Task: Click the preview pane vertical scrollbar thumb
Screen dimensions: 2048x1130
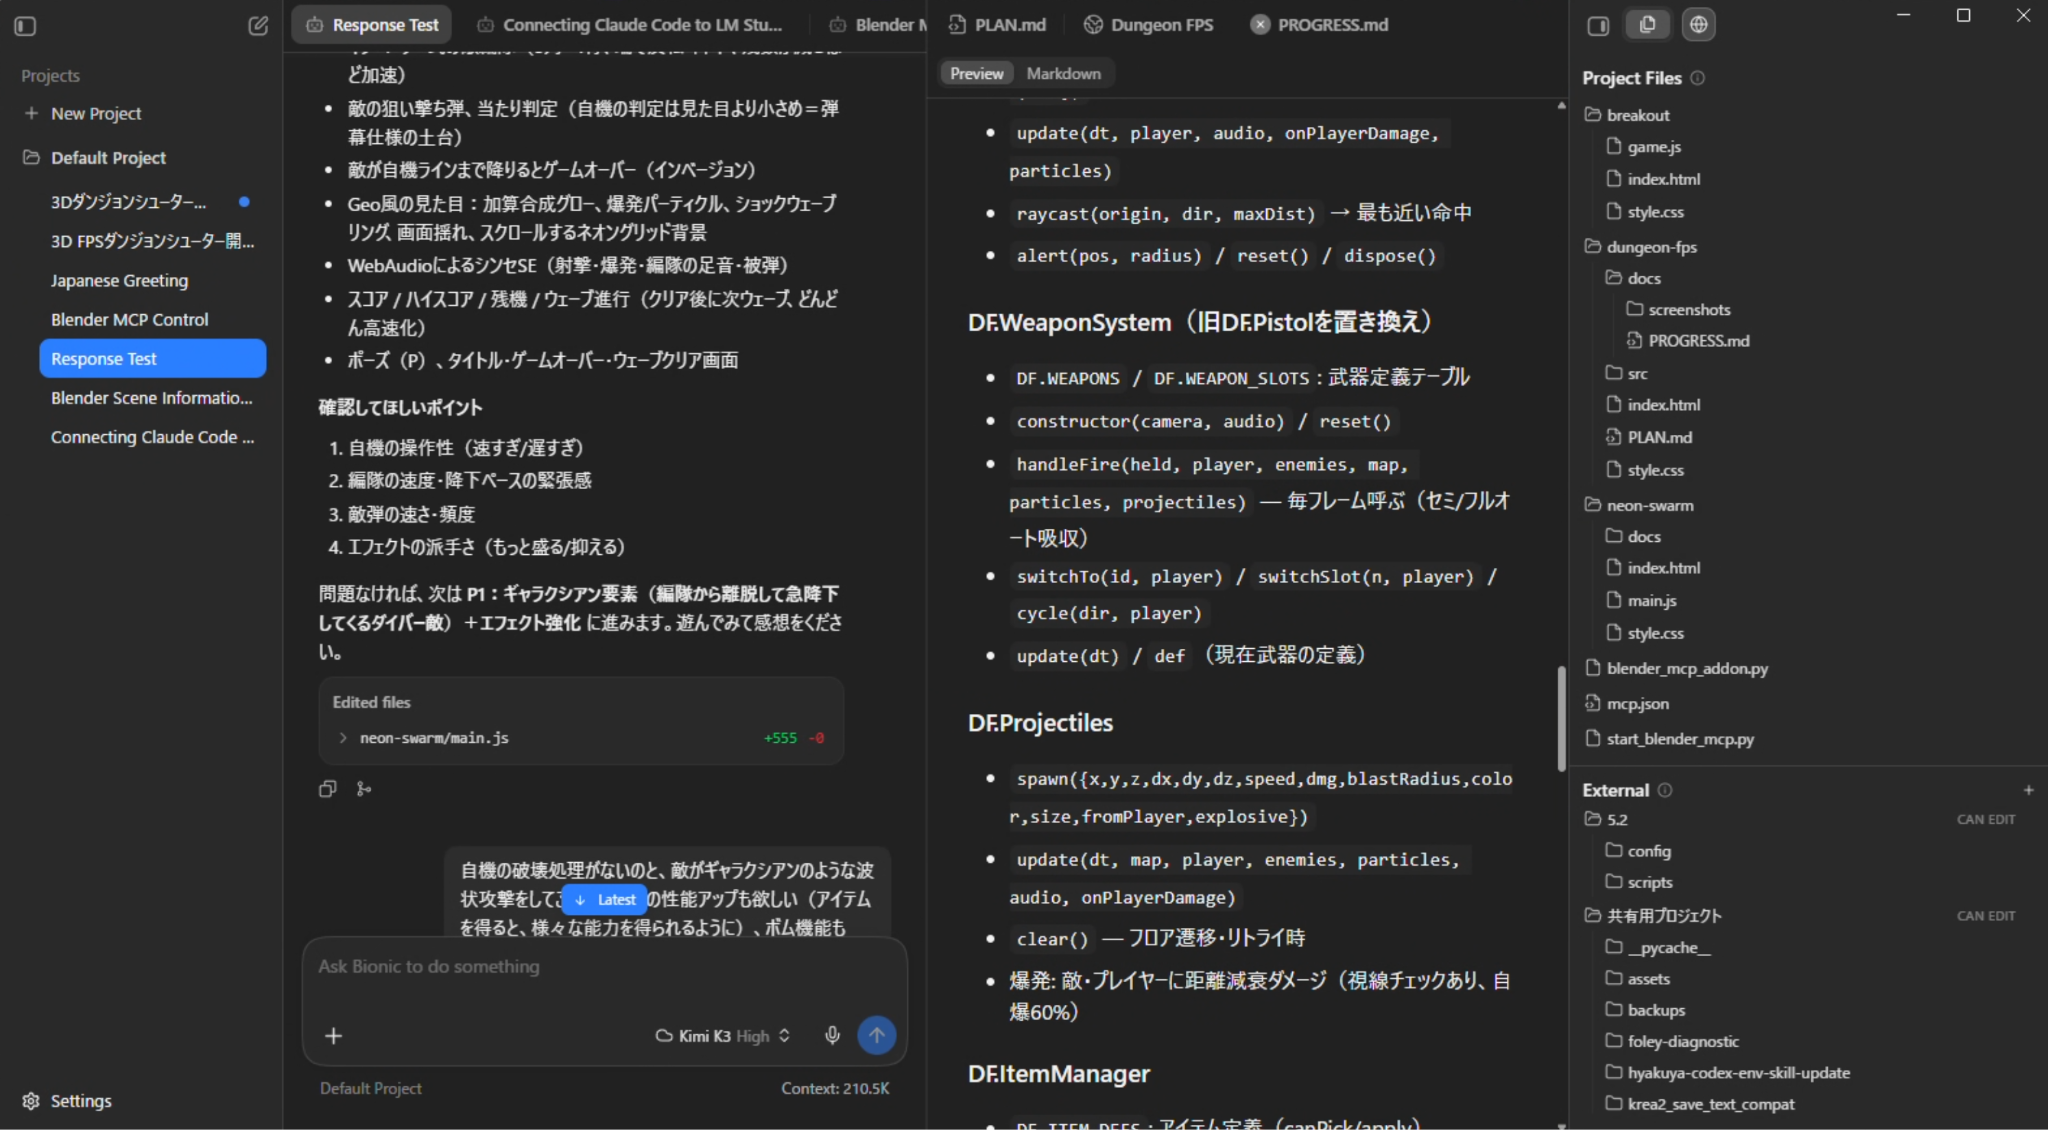Action: point(1561,718)
